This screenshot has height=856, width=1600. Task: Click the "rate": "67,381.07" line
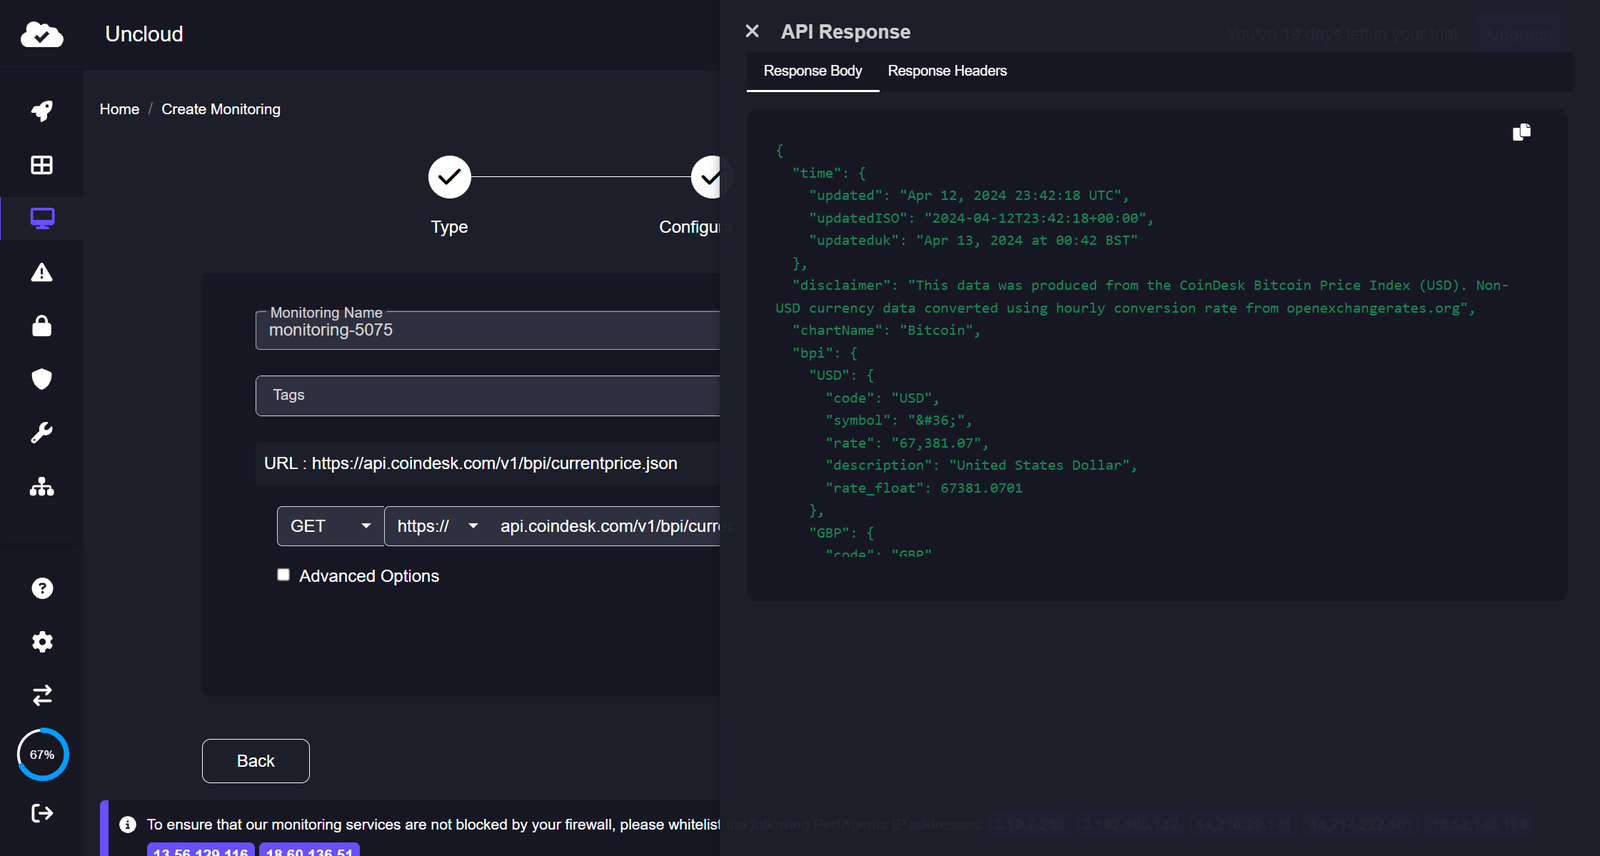pos(907,443)
